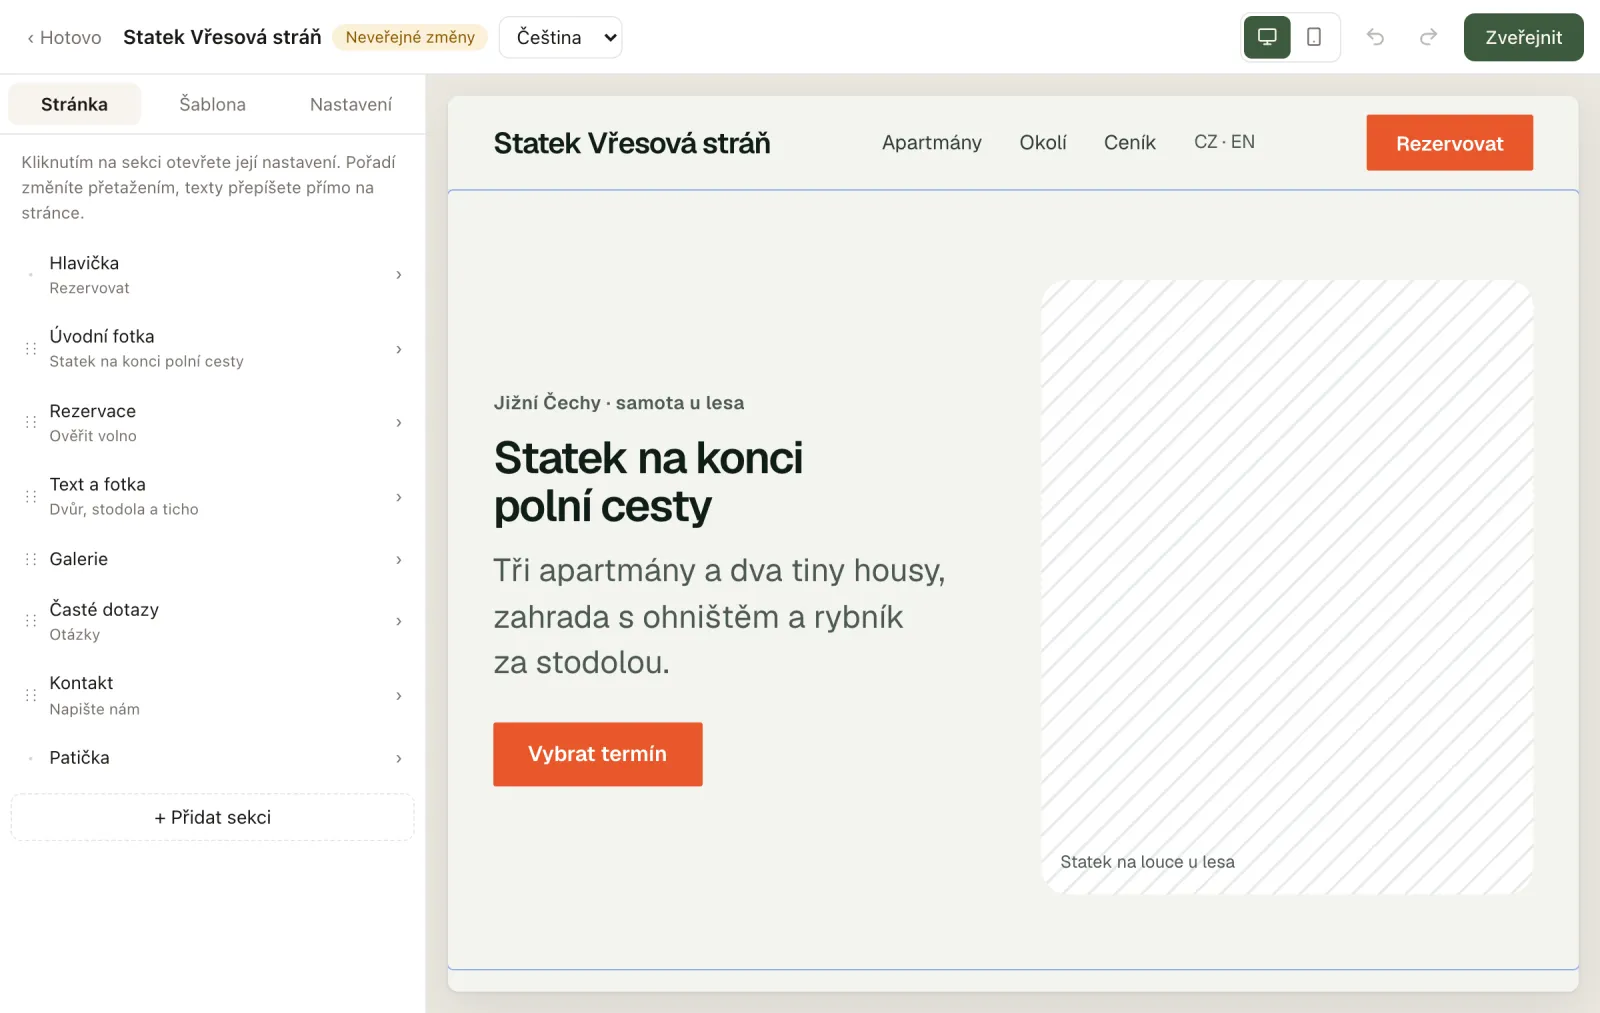Redo the last change
Viewport: 1600px width, 1013px height.
[1428, 37]
